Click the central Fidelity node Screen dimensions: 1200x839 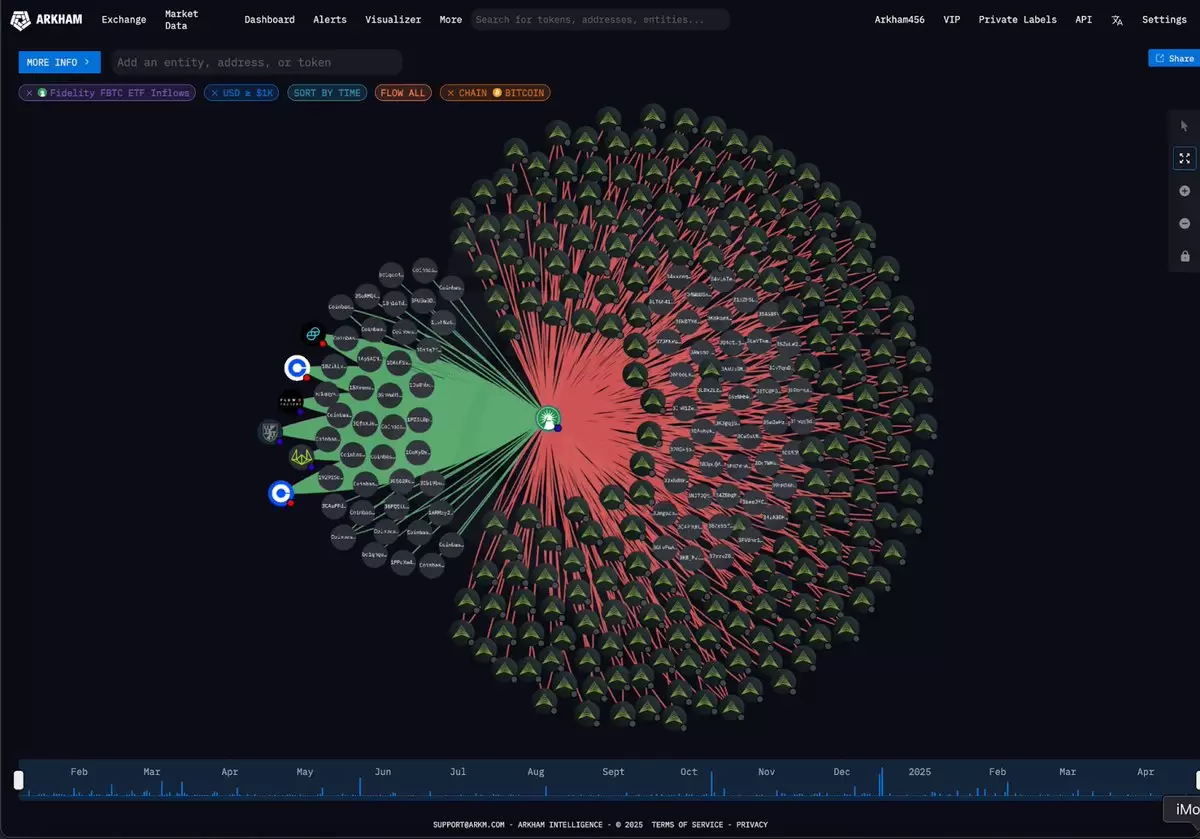tap(547, 419)
